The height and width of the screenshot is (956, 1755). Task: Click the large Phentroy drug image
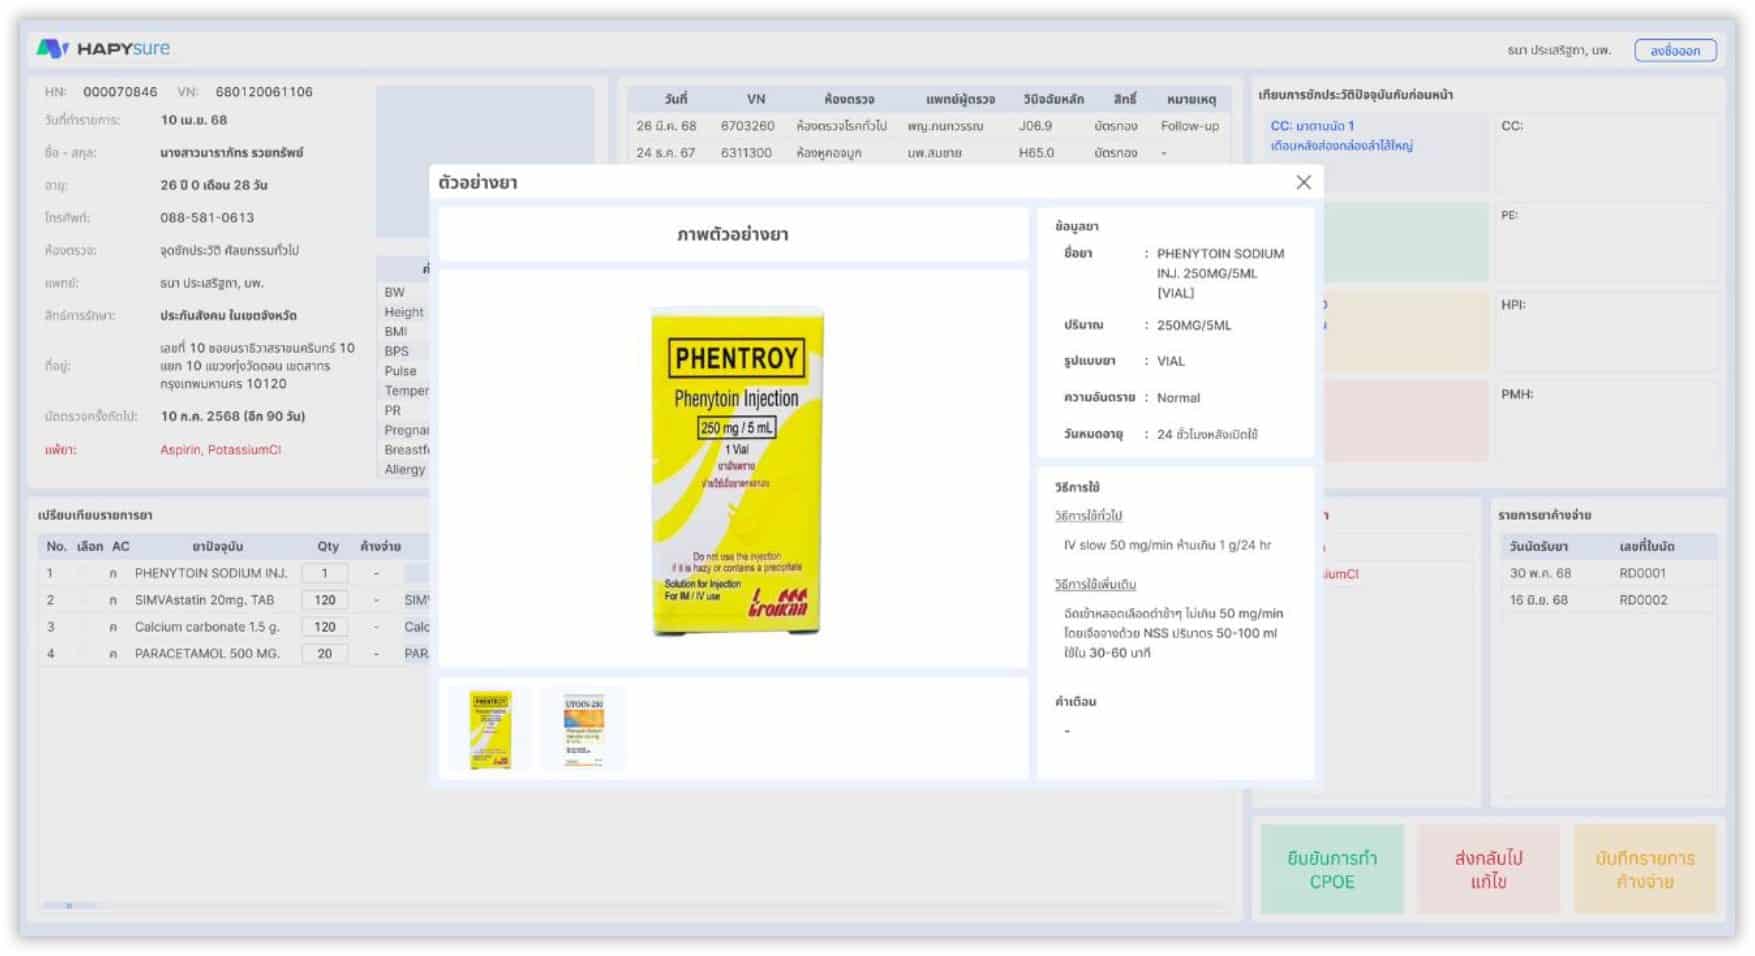(x=736, y=470)
